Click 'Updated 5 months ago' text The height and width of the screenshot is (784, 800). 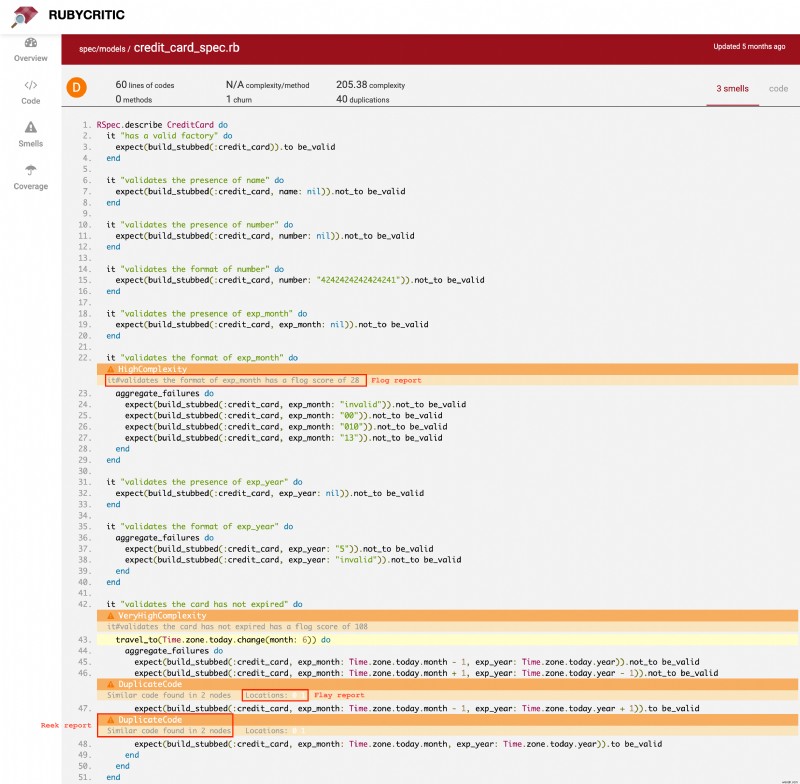(749, 46)
